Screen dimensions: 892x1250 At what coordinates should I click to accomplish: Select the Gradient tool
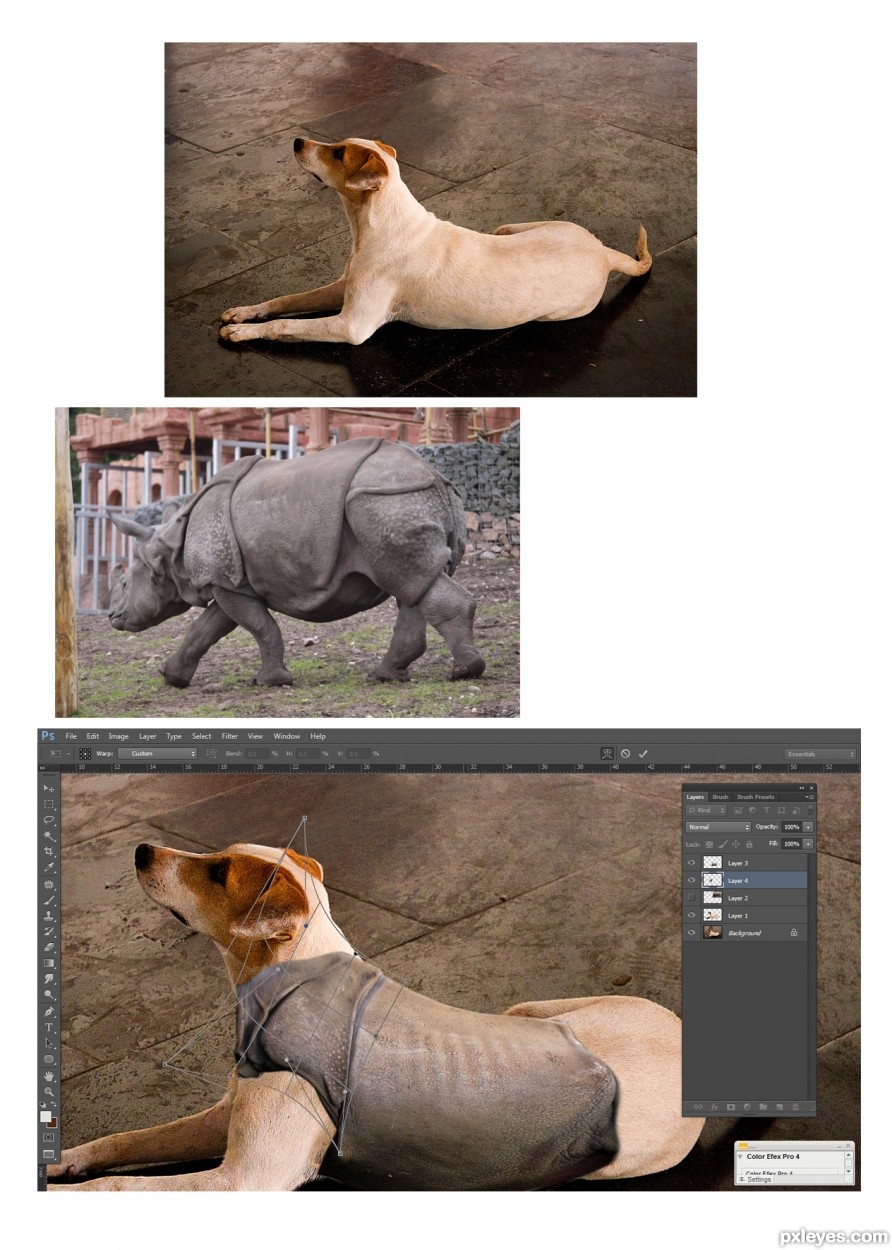pos(49,963)
